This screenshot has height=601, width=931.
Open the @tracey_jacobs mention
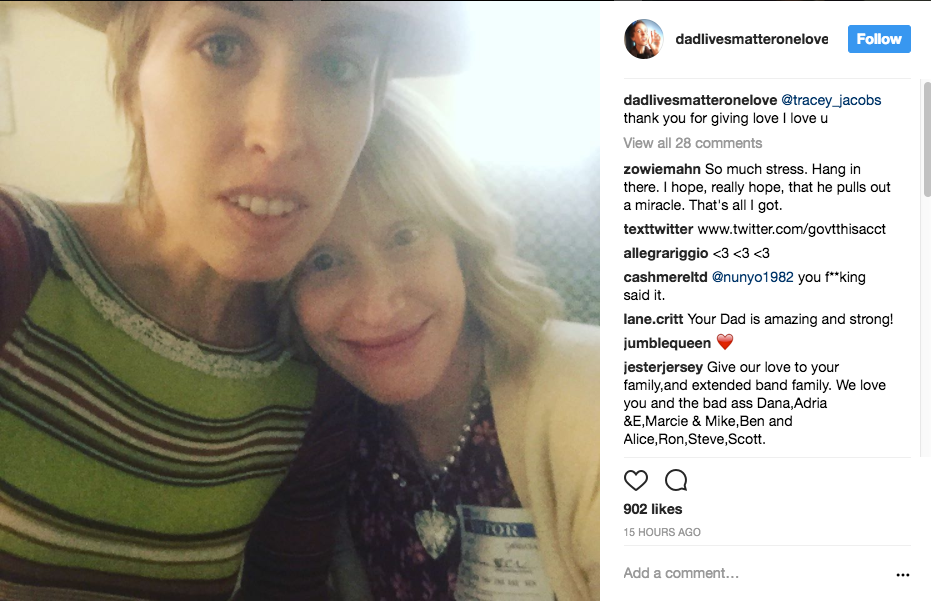click(x=830, y=100)
